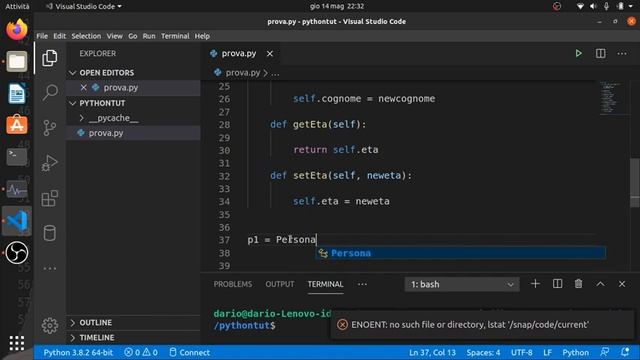This screenshot has width=640, height=360.
Task: Open editor More Actions menu
Action: pyautogui.click(x=622, y=53)
